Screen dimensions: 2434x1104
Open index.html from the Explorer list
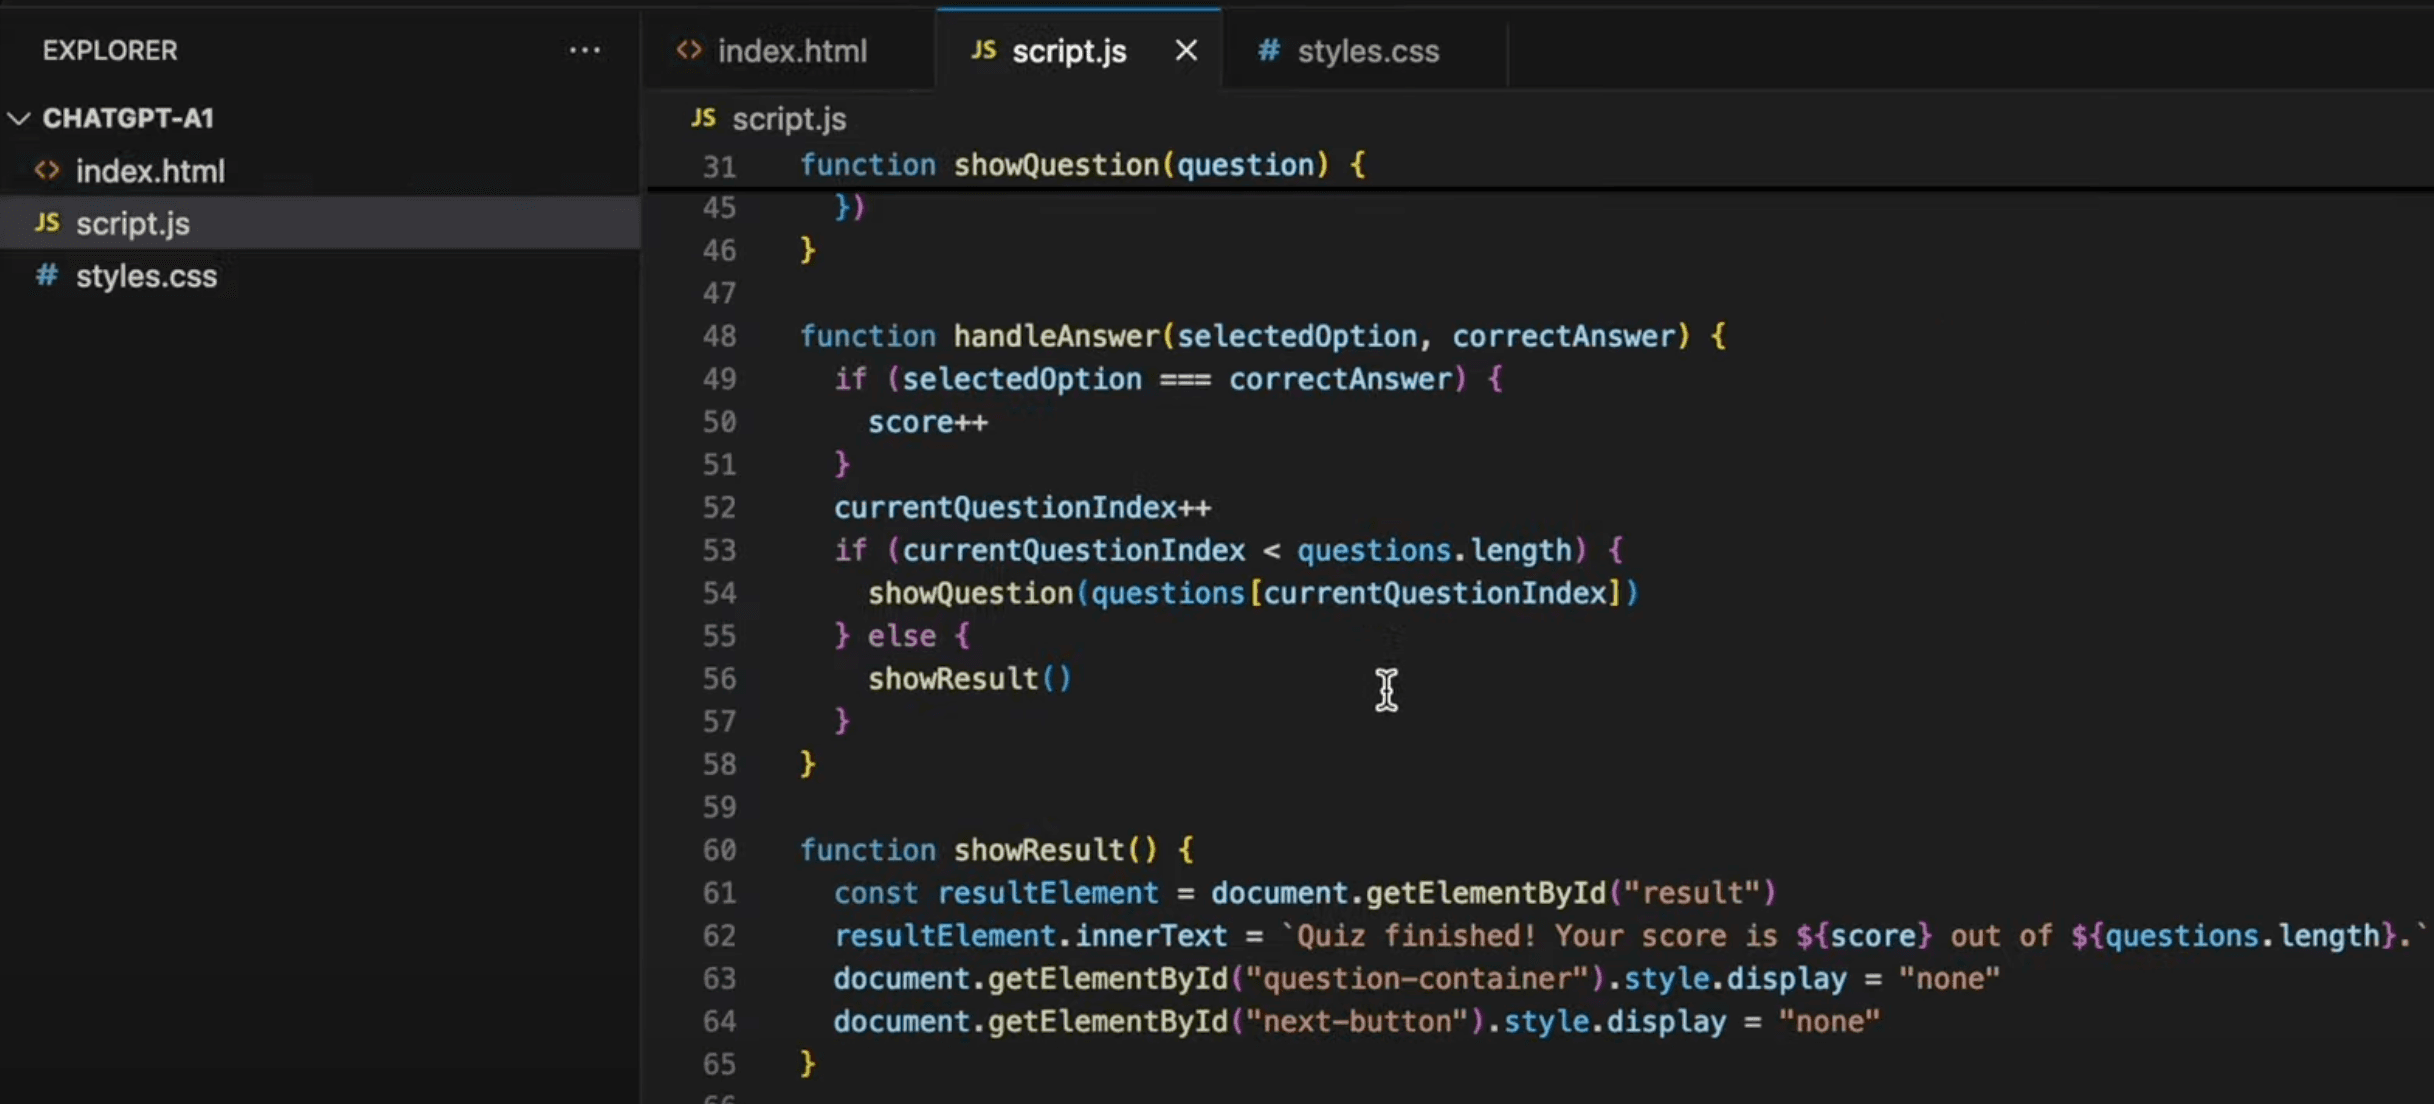pos(152,170)
